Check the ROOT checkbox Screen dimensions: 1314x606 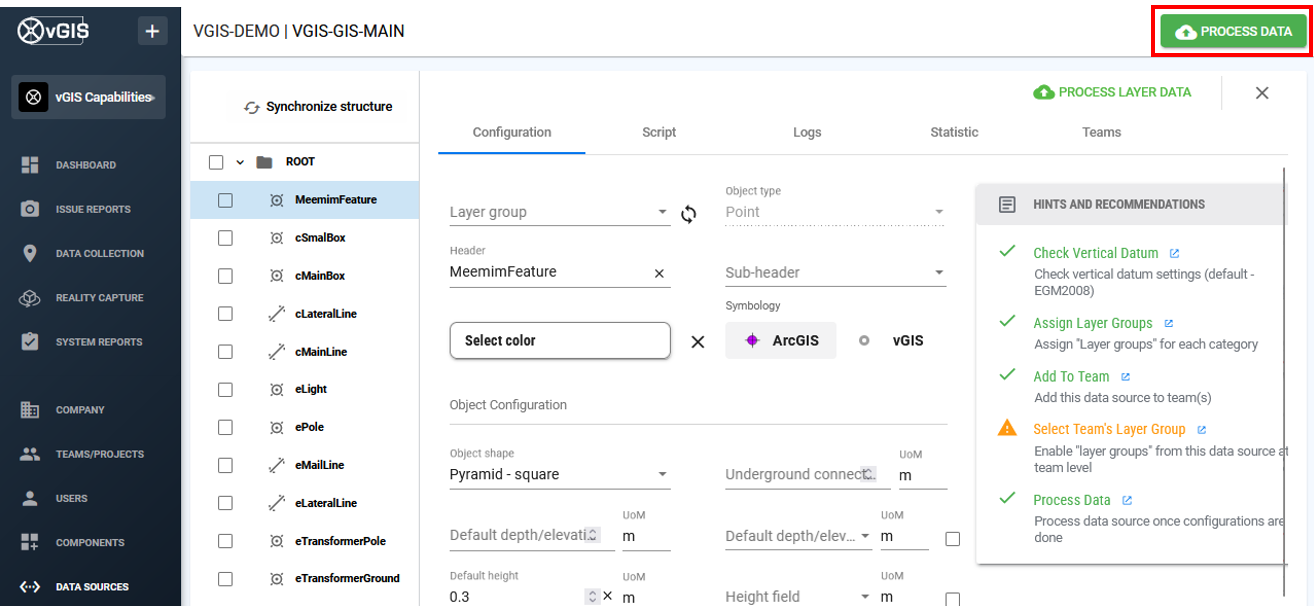click(216, 162)
